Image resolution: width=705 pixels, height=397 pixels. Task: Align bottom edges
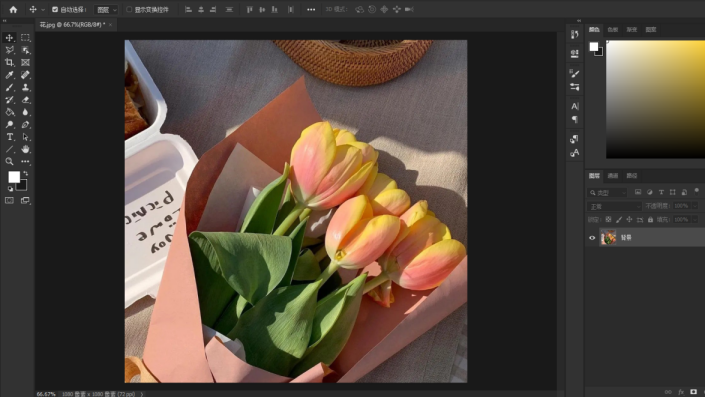point(274,9)
